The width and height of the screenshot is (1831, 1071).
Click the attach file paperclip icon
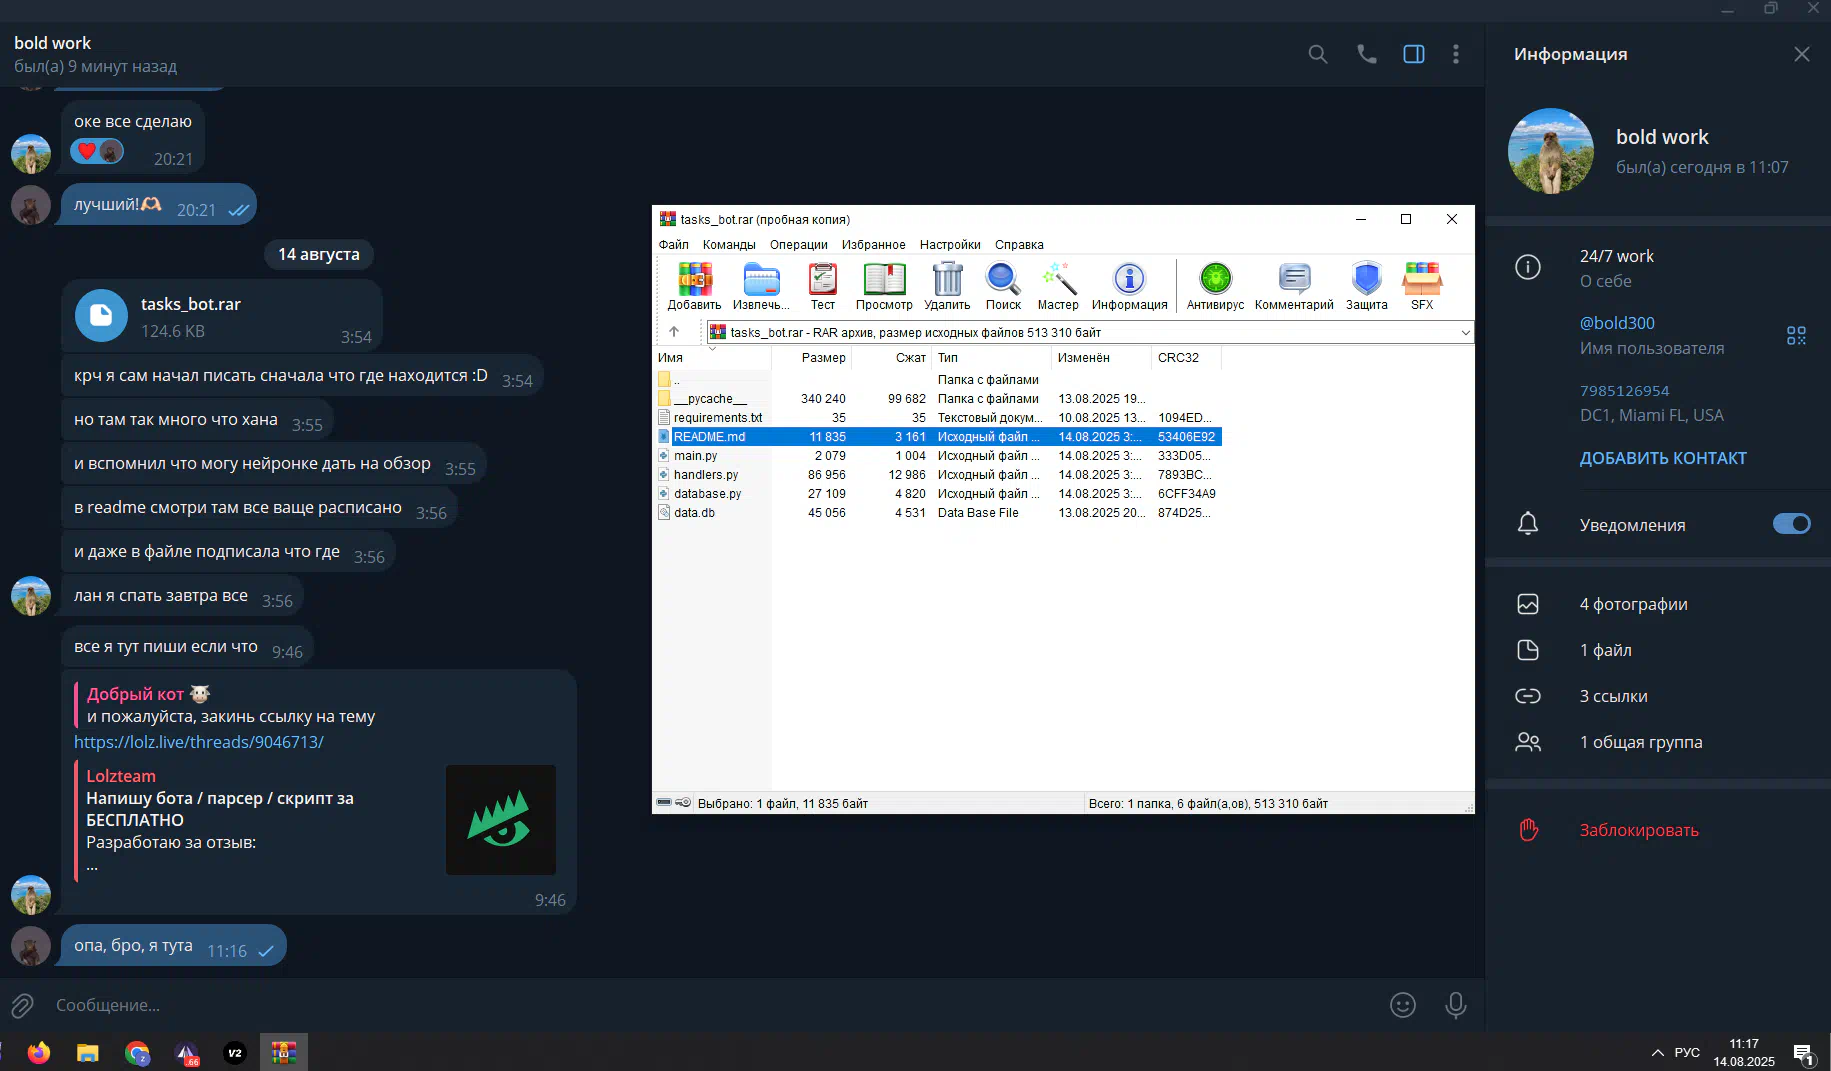click(x=22, y=1005)
